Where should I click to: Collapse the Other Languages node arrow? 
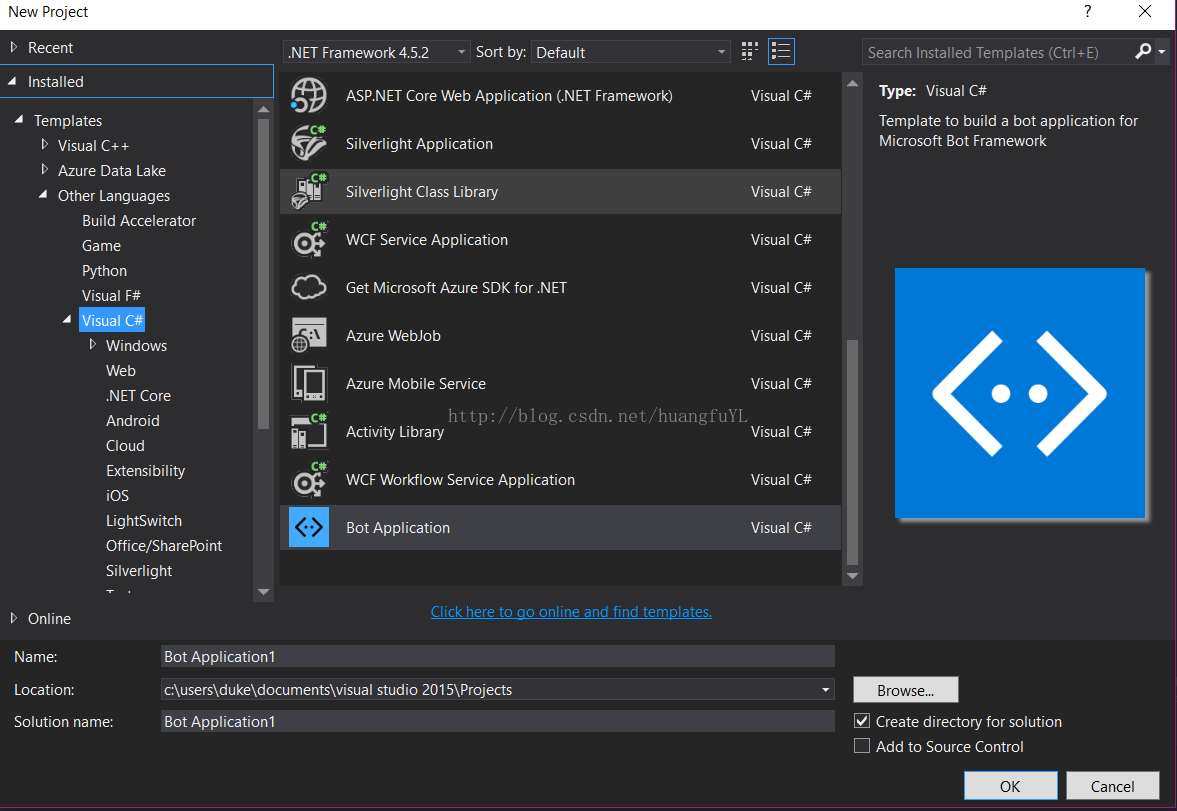(43, 194)
